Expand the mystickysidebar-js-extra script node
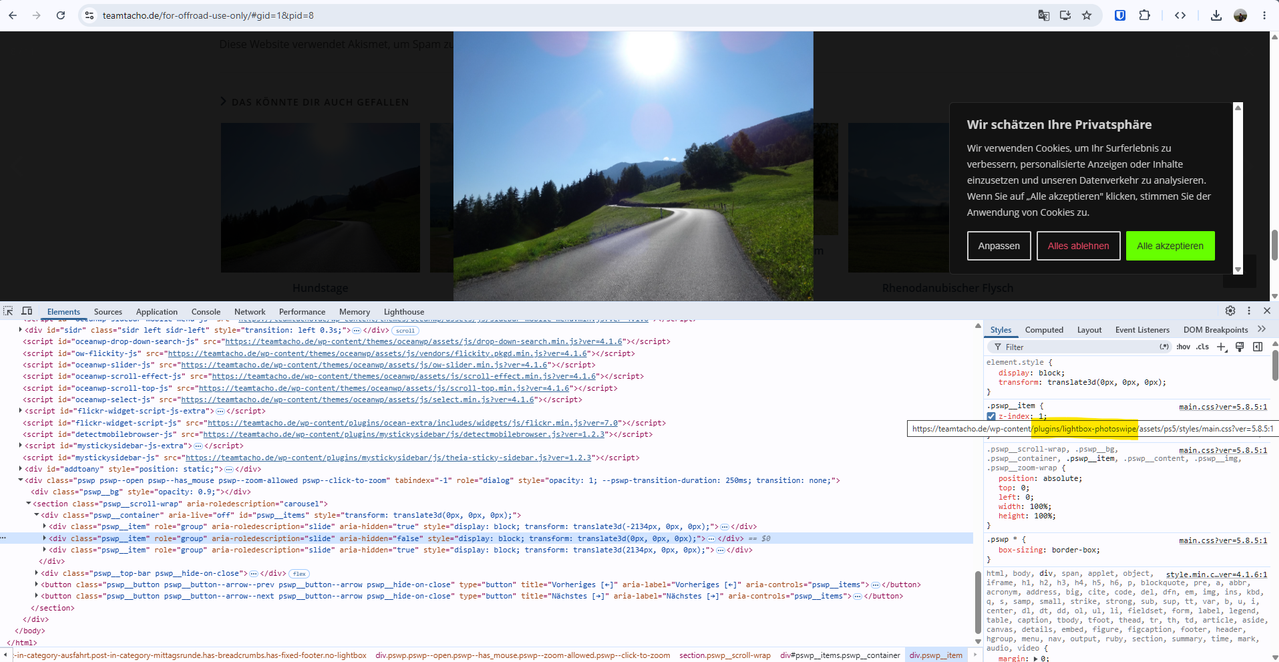The width and height of the screenshot is (1279, 662). [21, 446]
